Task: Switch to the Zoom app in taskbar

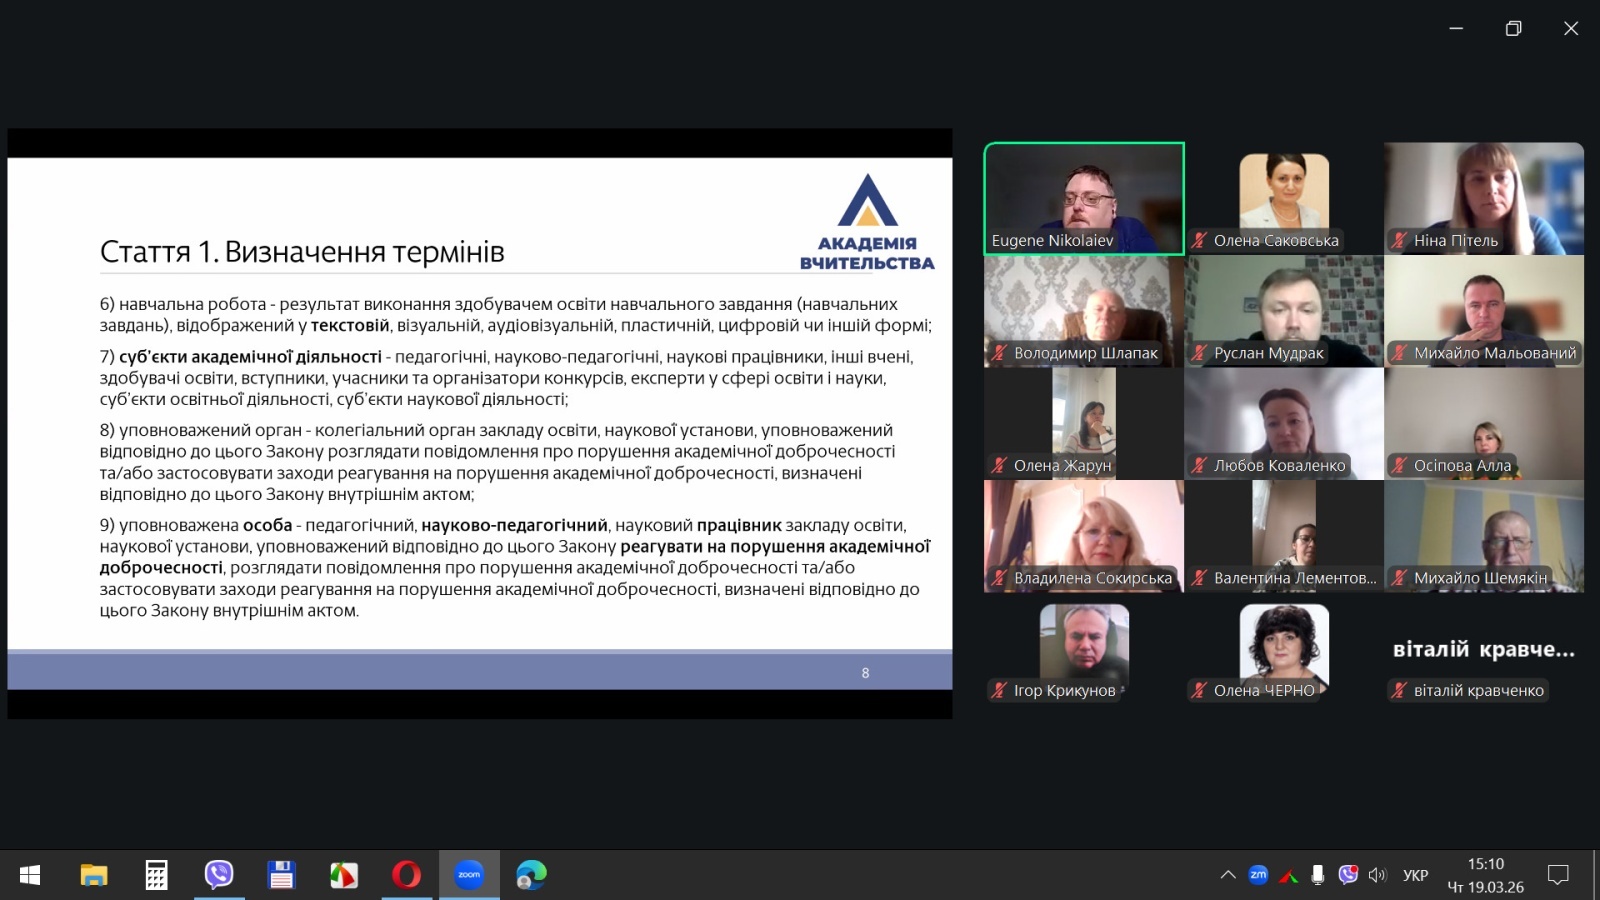Action: (x=469, y=875)
